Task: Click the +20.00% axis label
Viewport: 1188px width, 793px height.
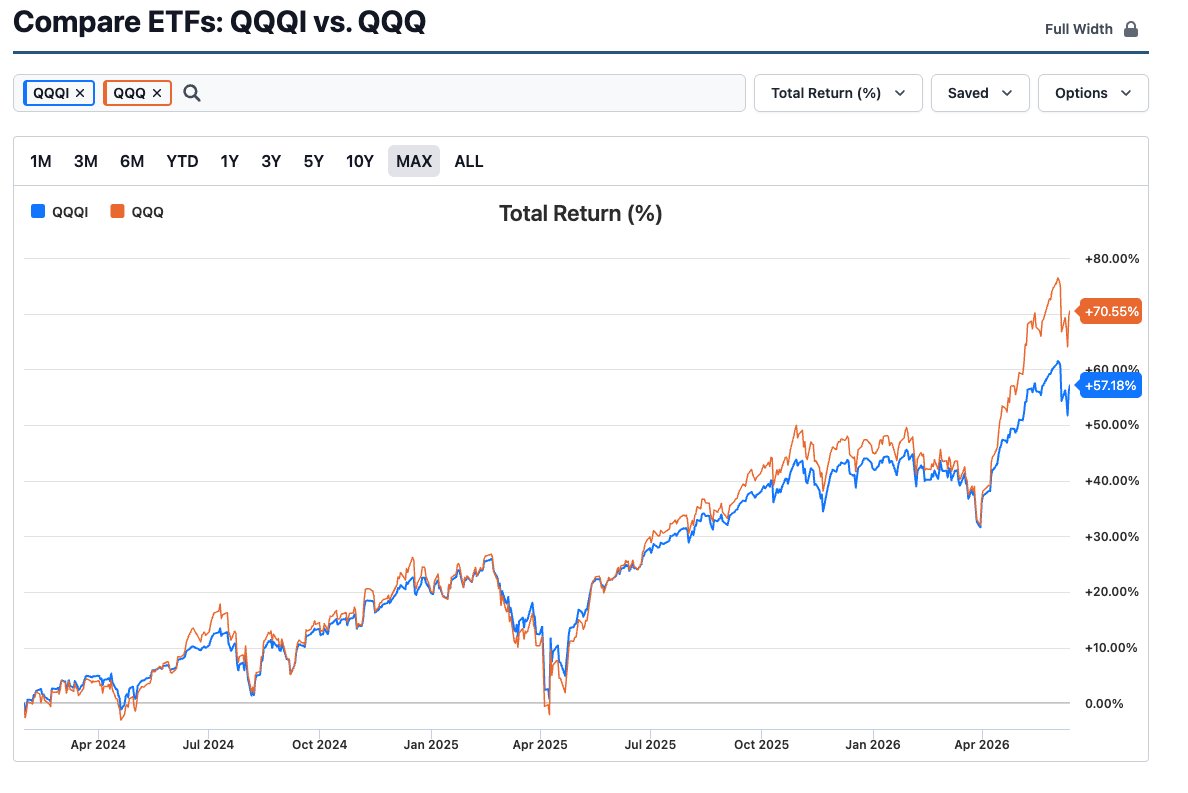Action: [x=1111, y=592]
